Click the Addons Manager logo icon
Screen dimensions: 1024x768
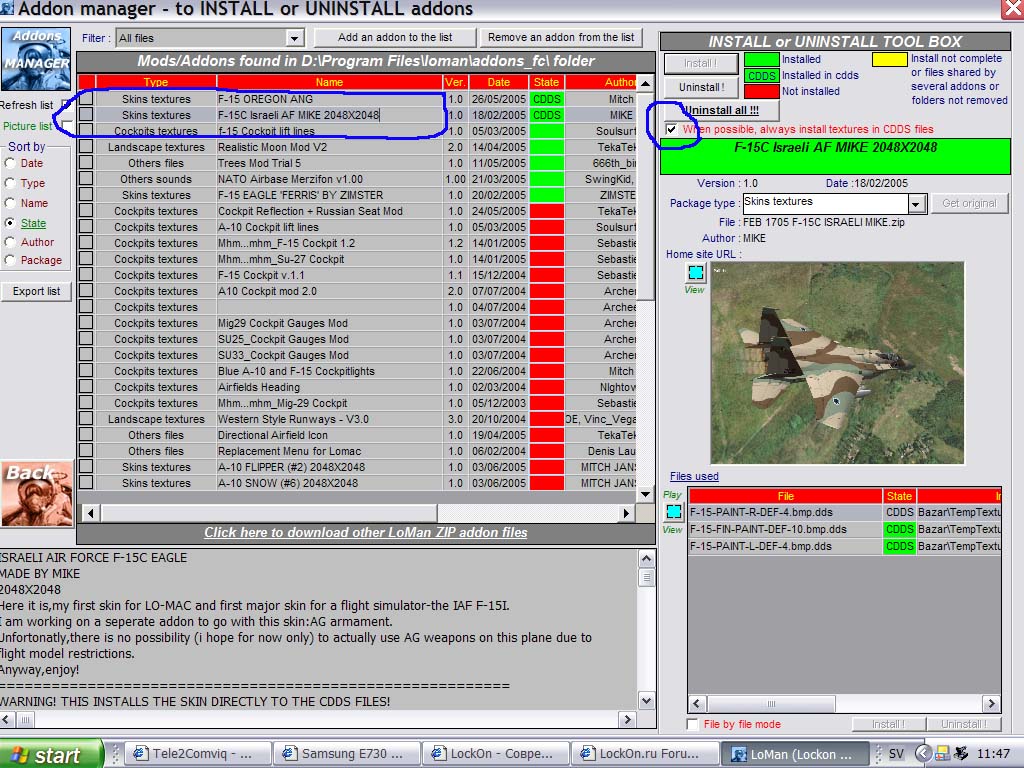(x=36, y=59)
